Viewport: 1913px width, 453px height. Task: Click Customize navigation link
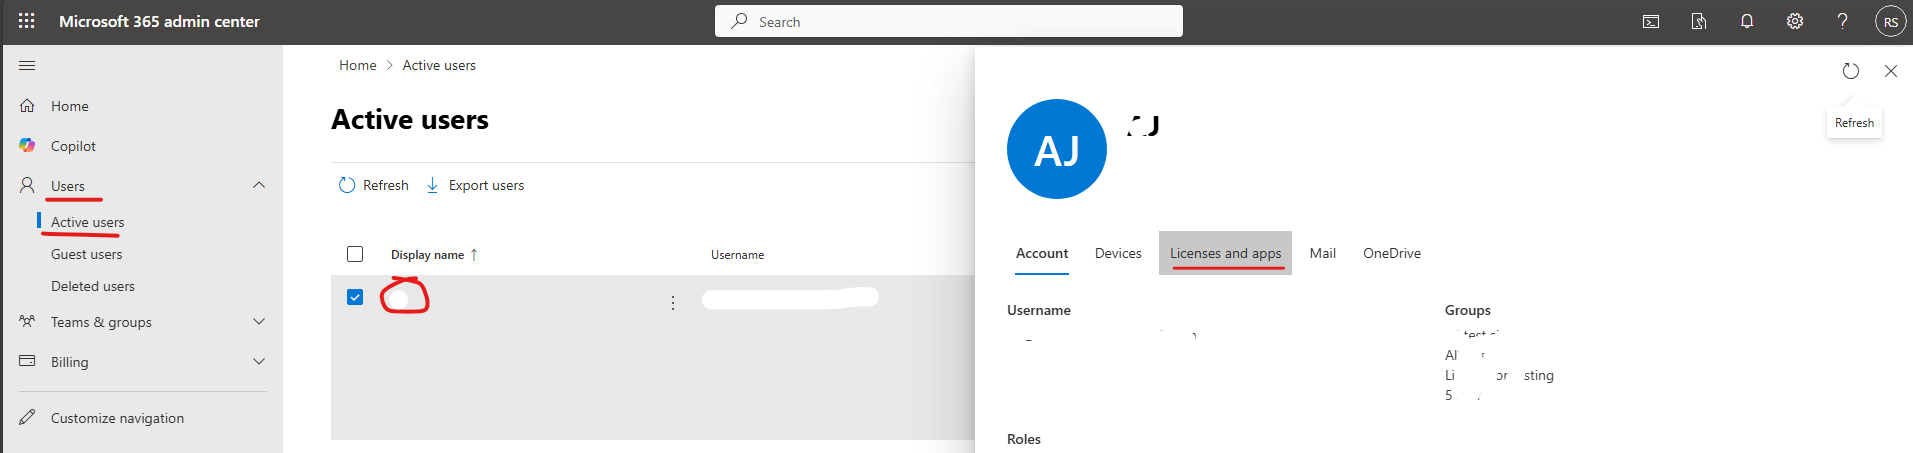(x=118, y=418)
